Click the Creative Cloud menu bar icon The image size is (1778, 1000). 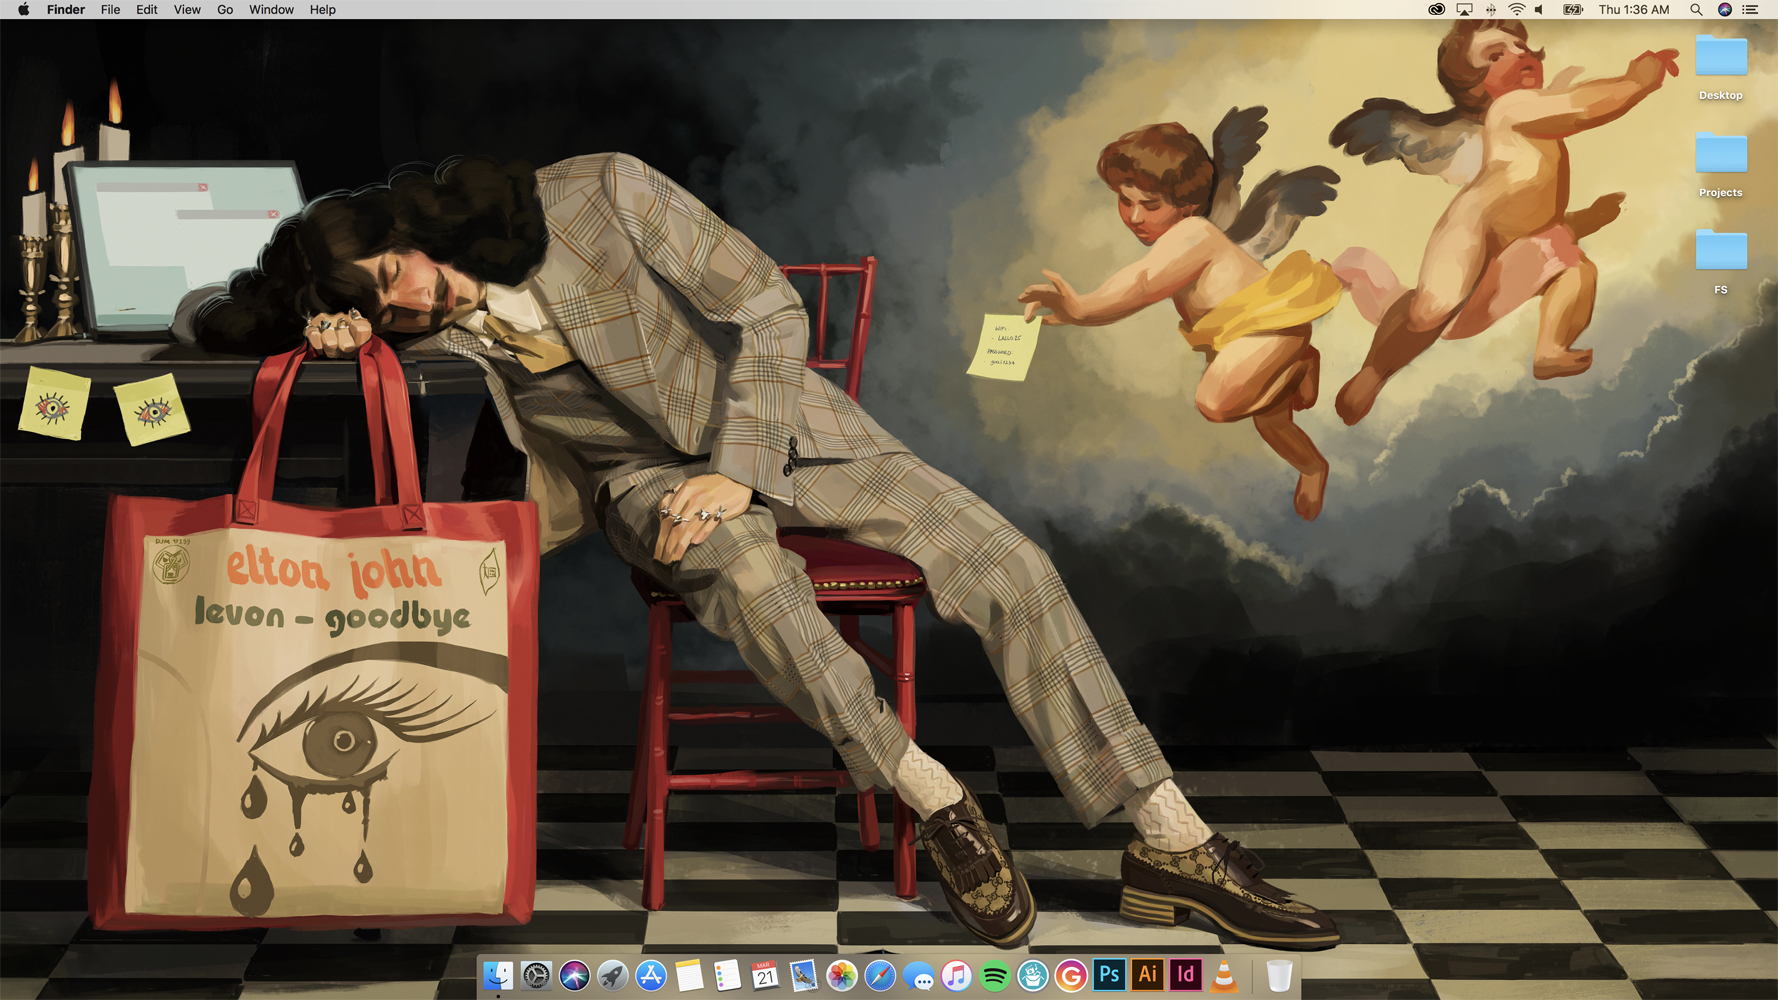click(1436, 9)
